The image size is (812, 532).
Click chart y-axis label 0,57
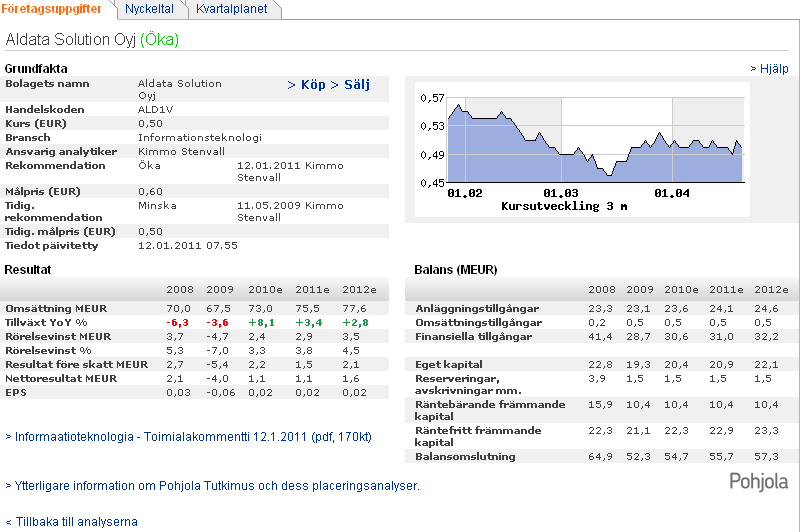(432, 97)
